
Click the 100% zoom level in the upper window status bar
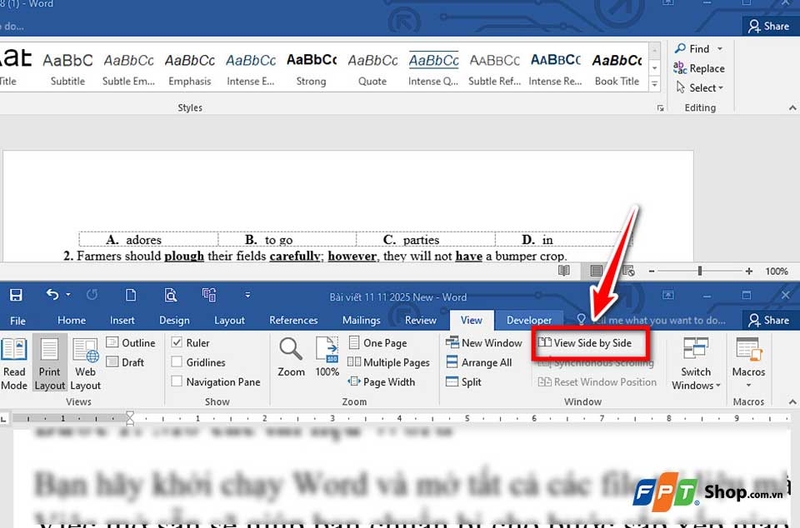(x=777, y=271)
